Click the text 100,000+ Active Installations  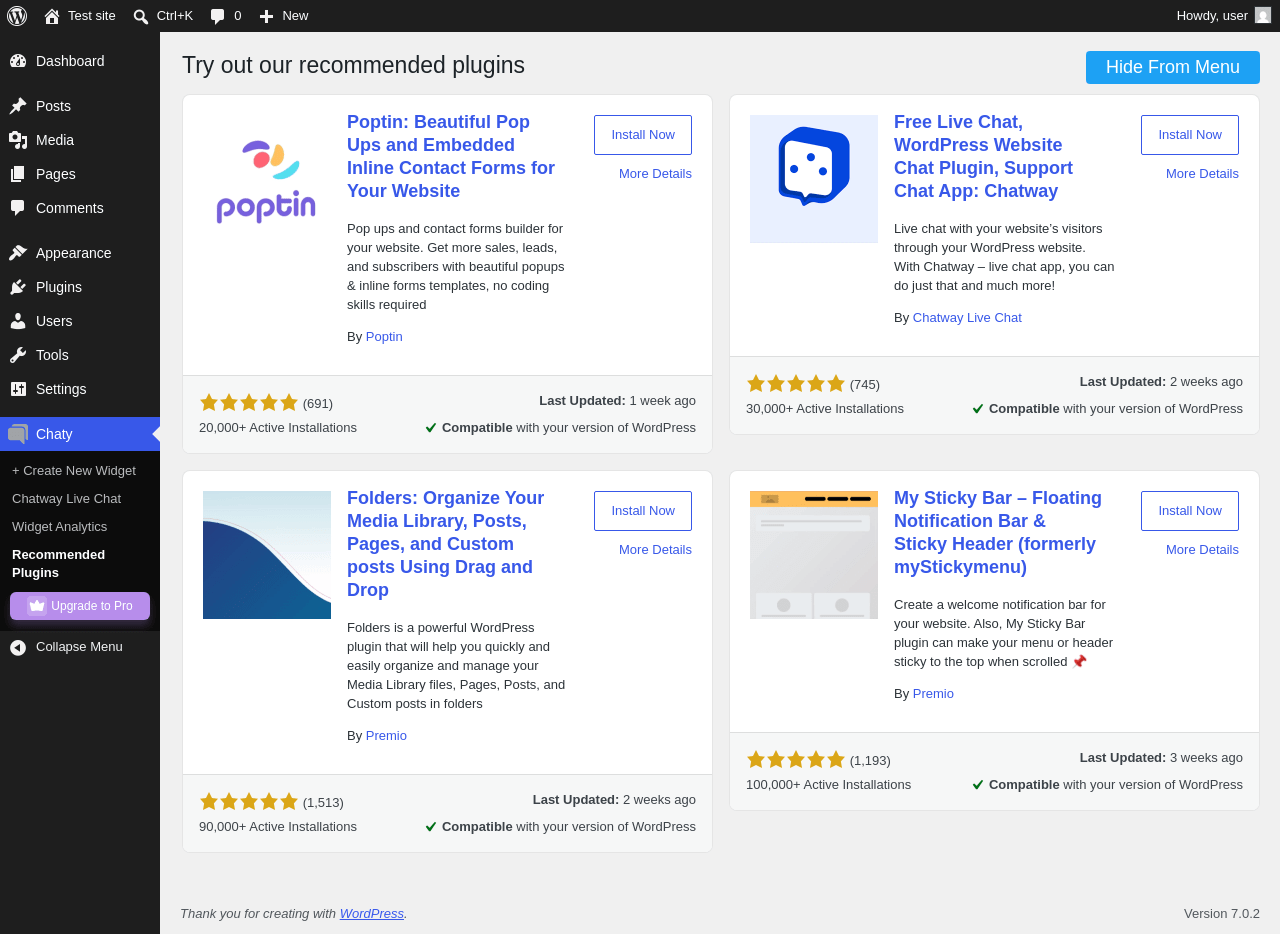point(828,785)
